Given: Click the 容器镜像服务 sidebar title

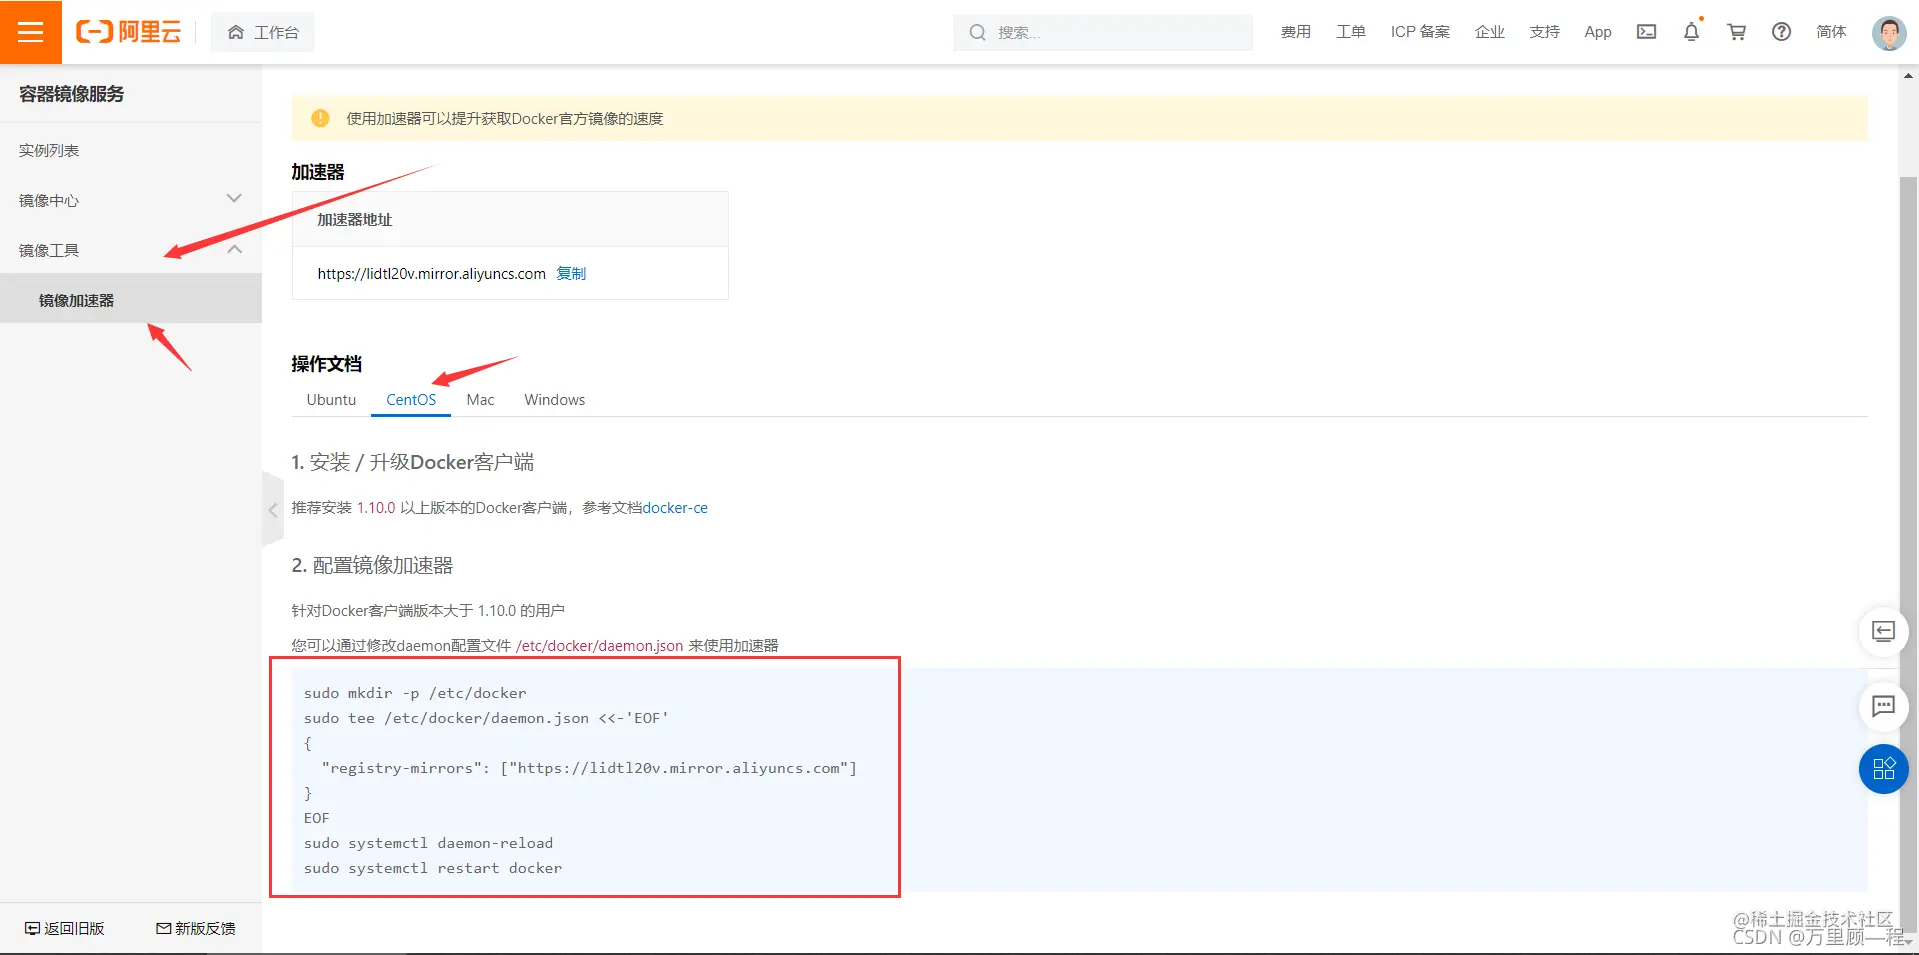Looking at the screenshot, I should coord(72,94).
